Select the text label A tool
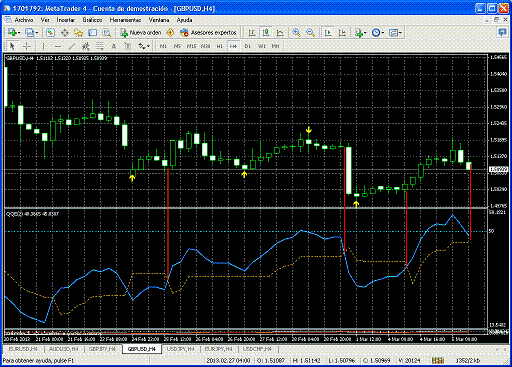512x367 pixels. click(114, 46)
